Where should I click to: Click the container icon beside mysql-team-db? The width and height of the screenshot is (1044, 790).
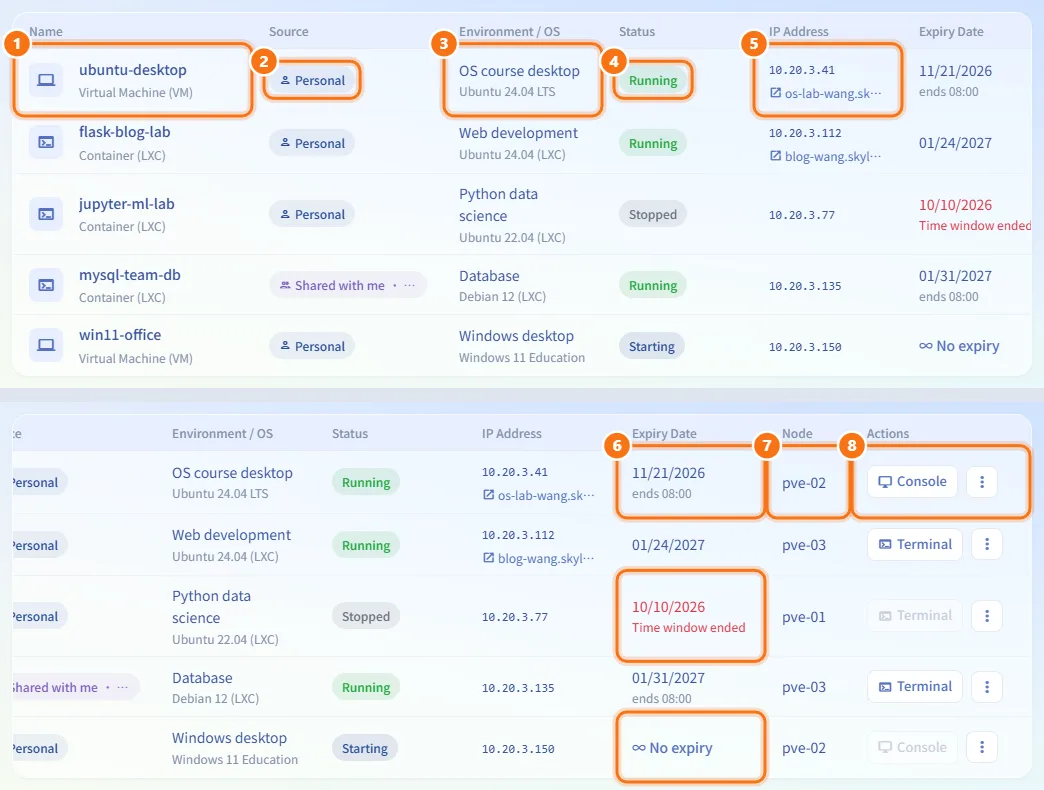[46, 286]
